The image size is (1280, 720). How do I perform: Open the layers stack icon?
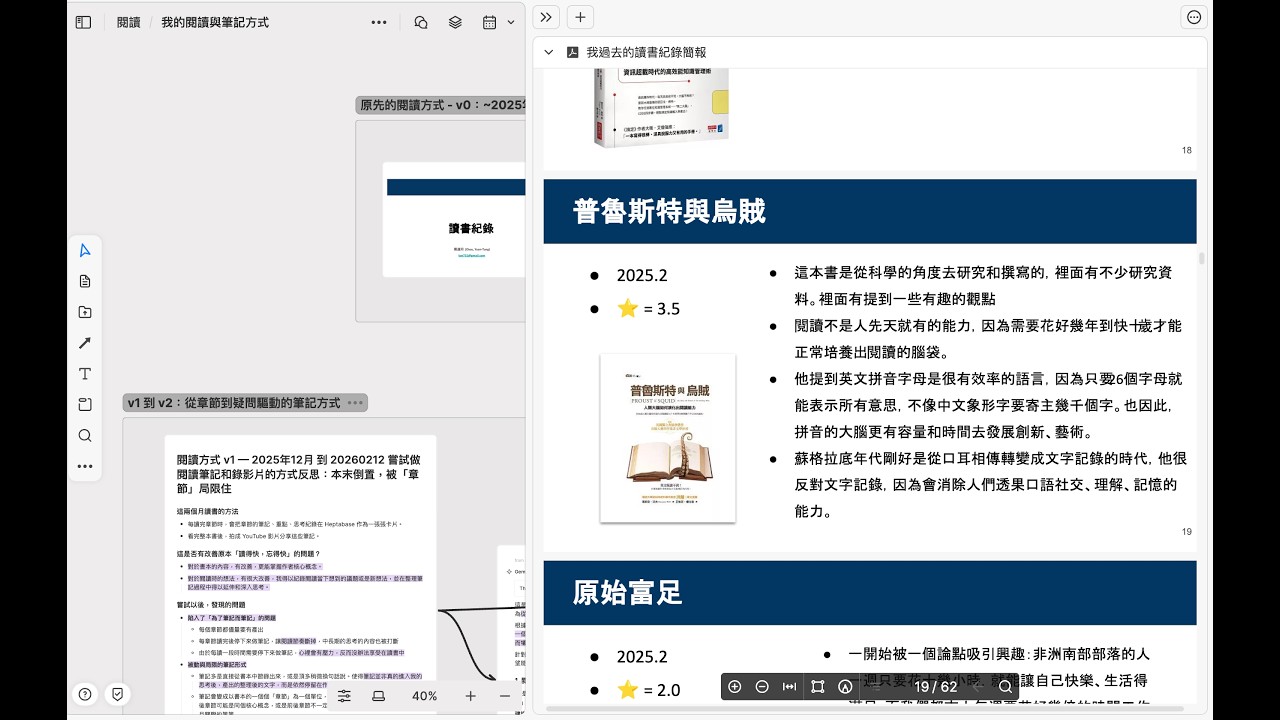pyautogui.click(x=455, y=22)
